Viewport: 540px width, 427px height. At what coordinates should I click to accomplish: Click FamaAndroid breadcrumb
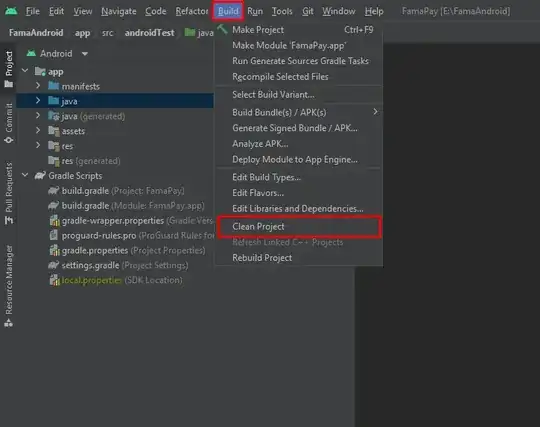point(36,33)
